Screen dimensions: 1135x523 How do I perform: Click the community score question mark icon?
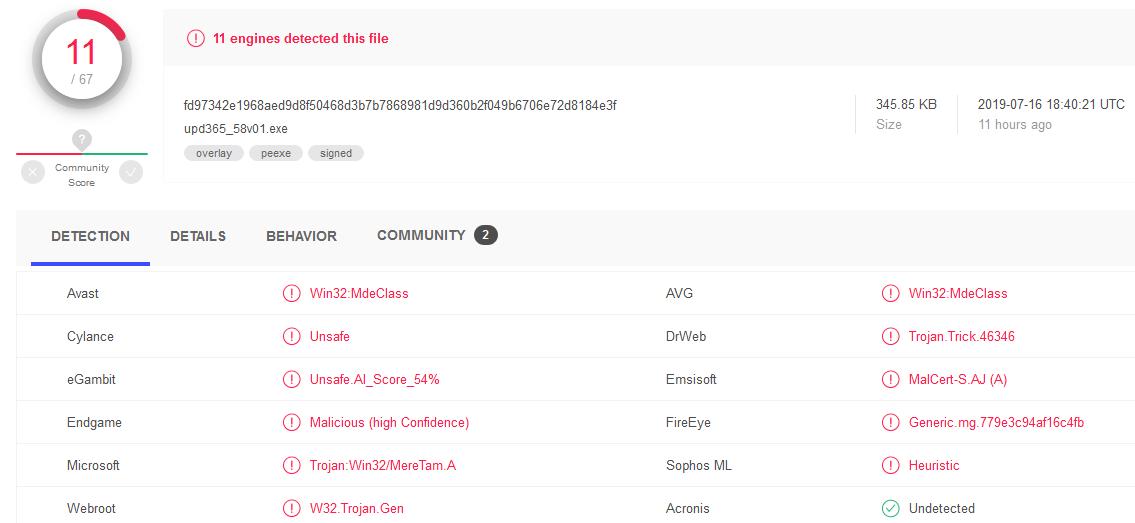pos(82,140)
